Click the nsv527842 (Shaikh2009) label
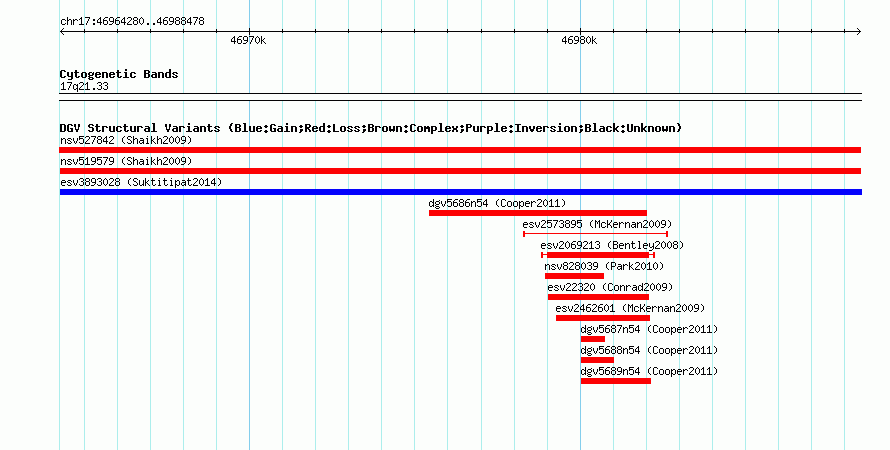The height and width of the screenshot is (450, 890). pos(126,140)
